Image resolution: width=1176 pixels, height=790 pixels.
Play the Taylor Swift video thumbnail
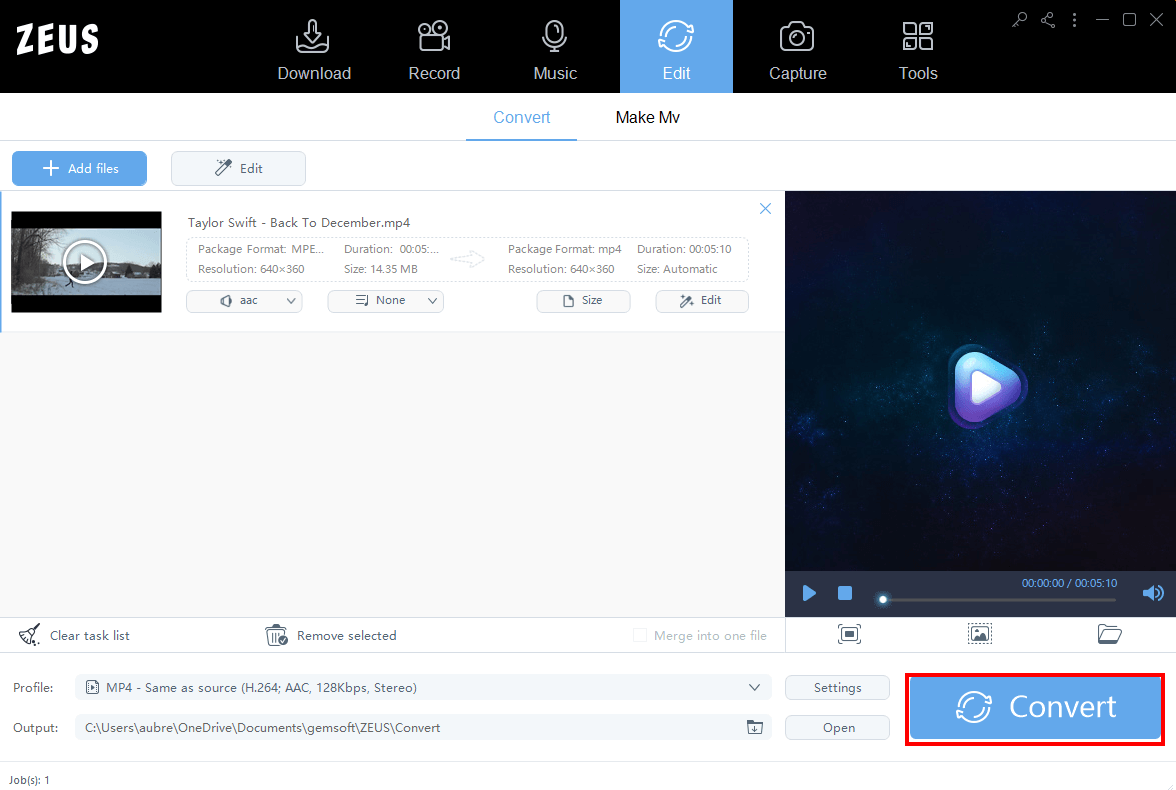coord(86,262)
